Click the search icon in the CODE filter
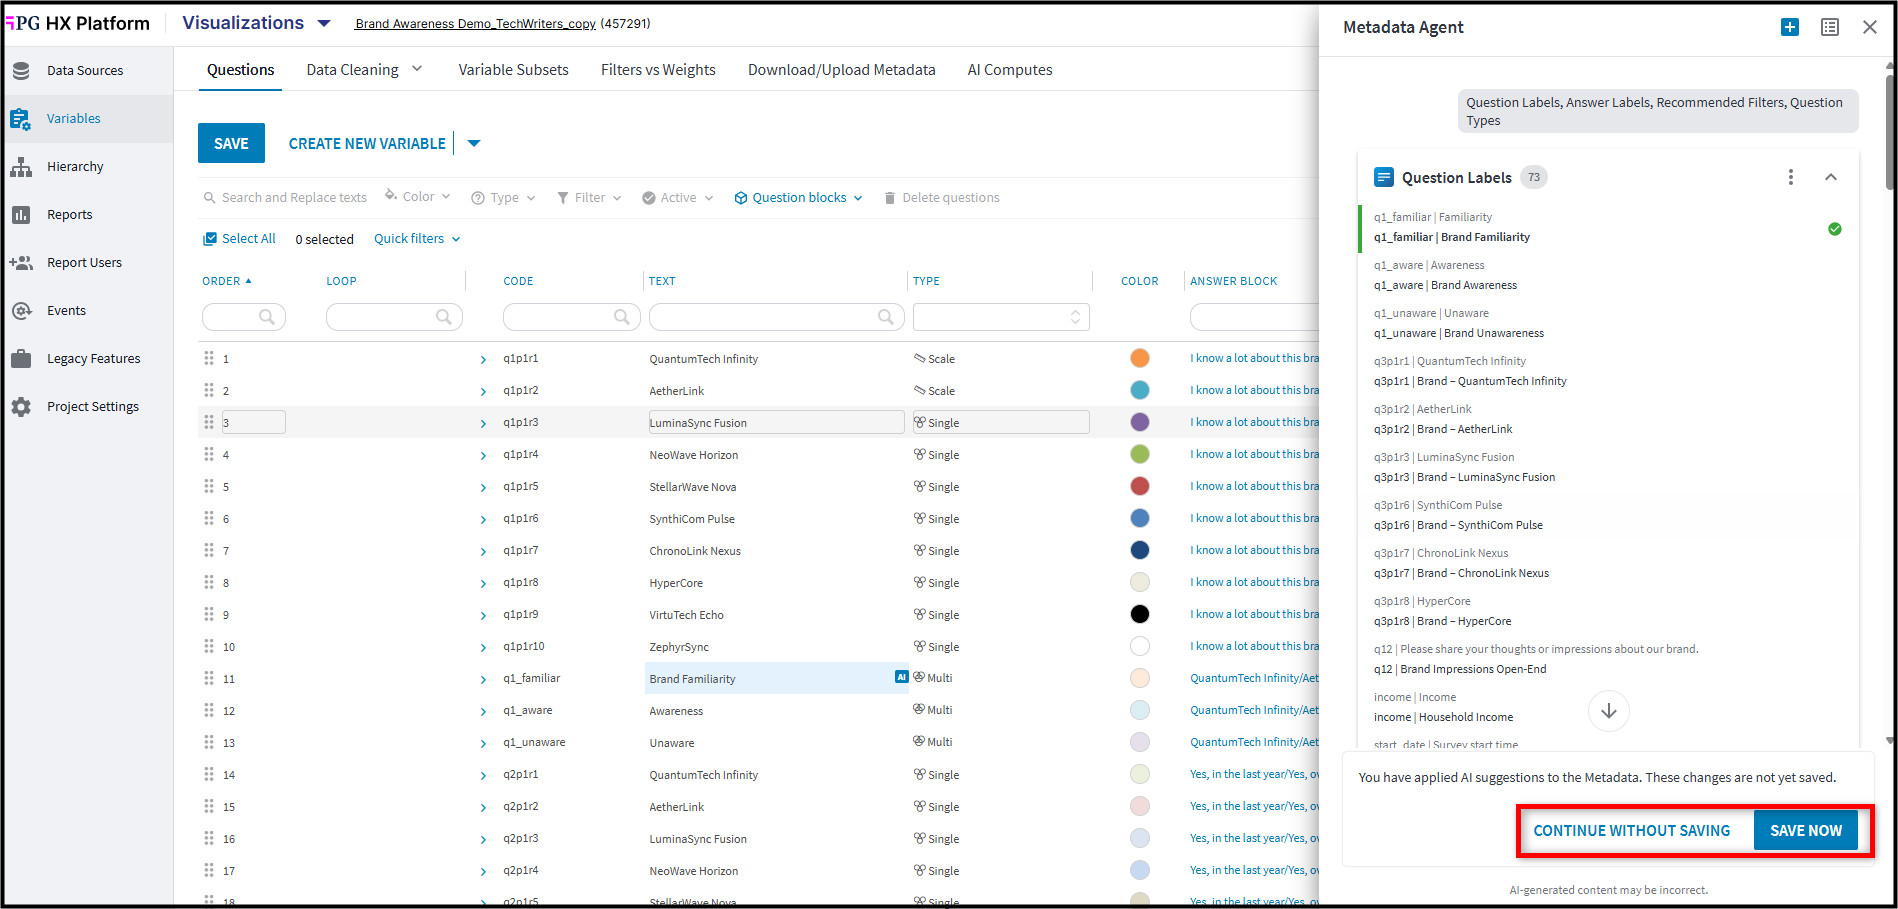Screen dimensions: 1898x909 coord(622,317)
